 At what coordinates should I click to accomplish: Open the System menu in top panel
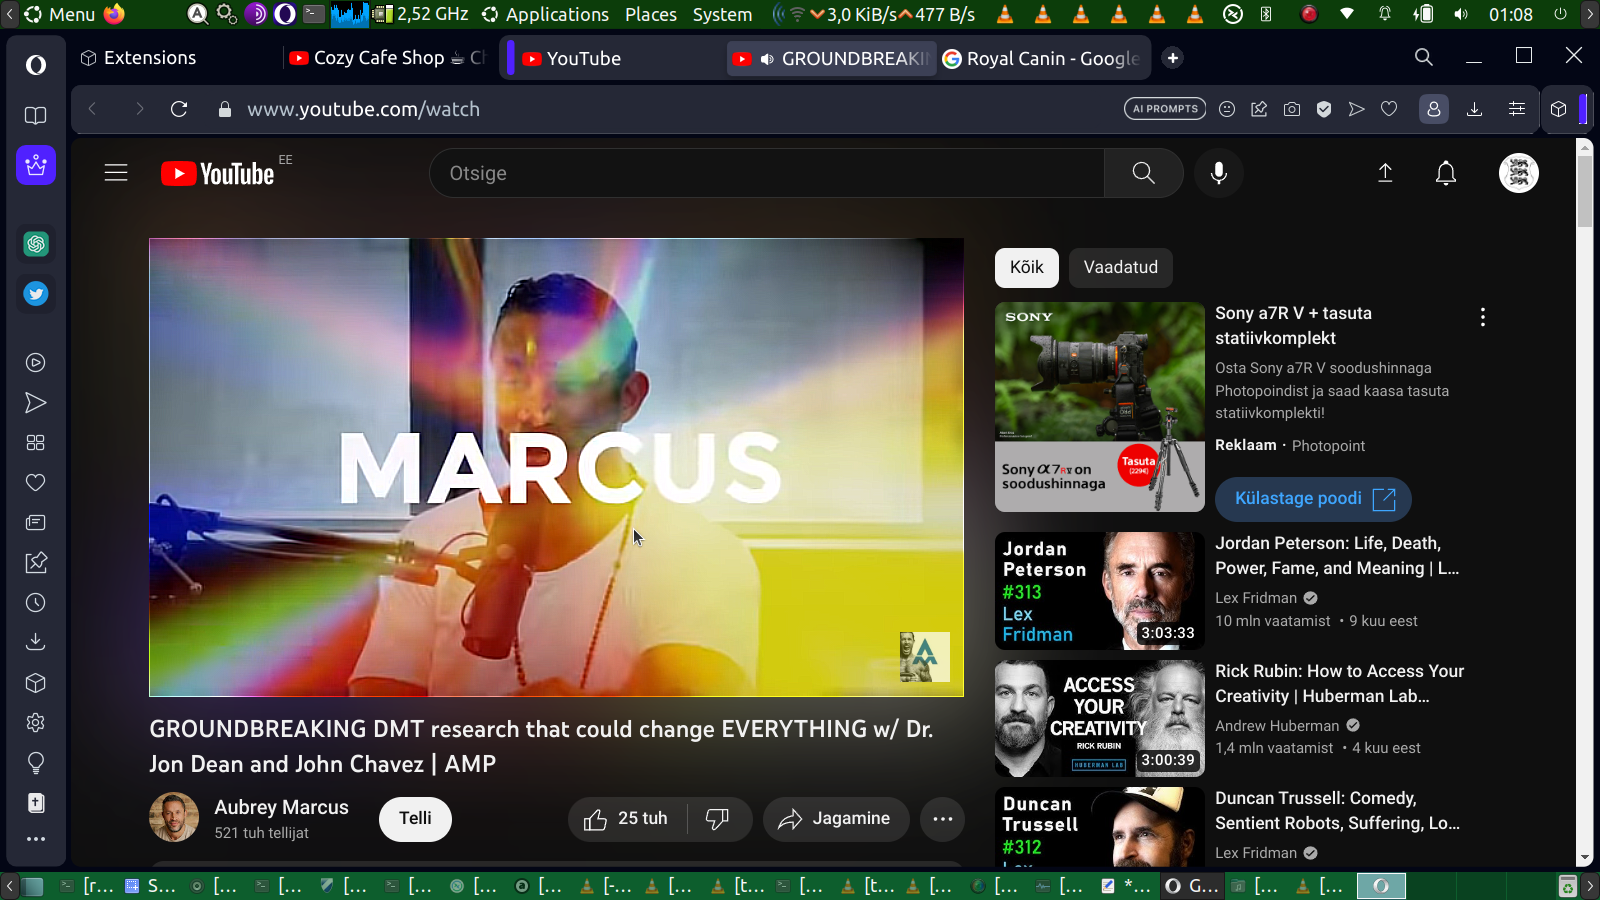(x=722, y=14)
